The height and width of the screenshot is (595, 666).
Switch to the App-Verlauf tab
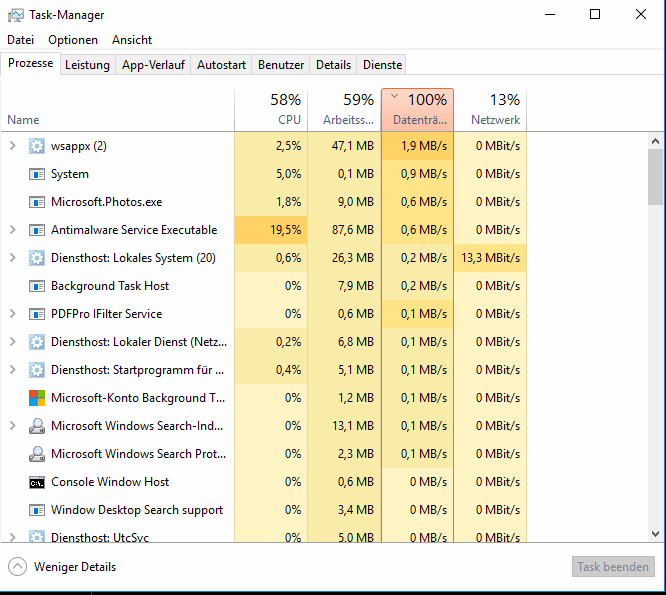pyautogui.click(x=153, y=65)
